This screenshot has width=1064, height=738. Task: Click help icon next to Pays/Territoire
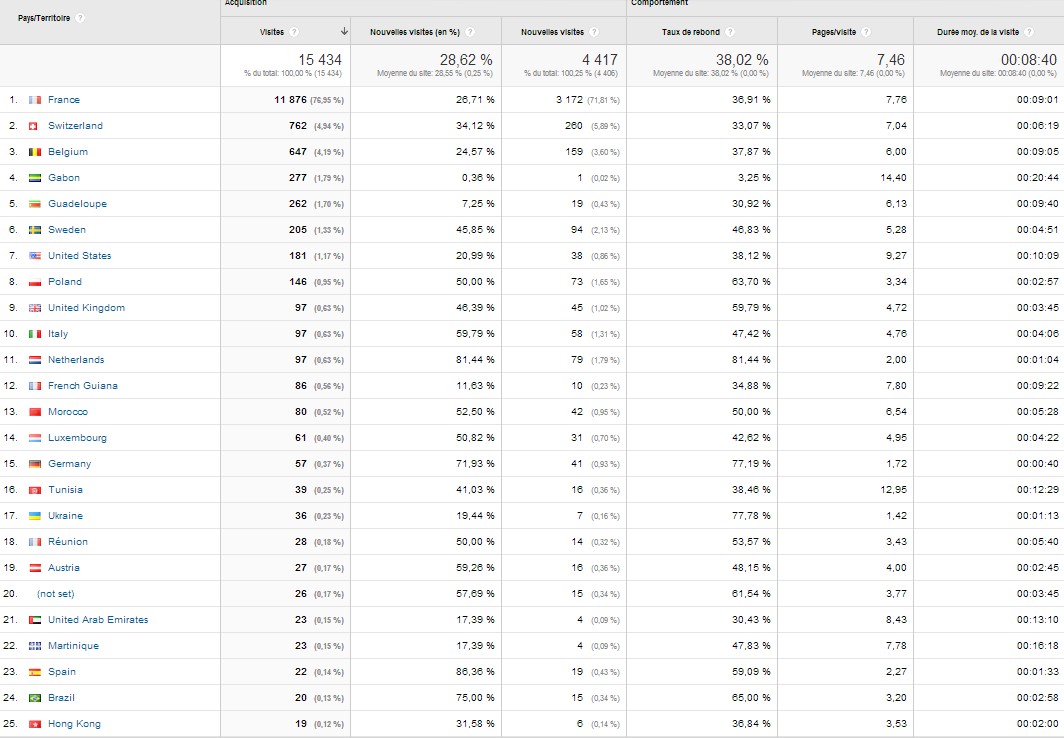(x=80, y=18)
